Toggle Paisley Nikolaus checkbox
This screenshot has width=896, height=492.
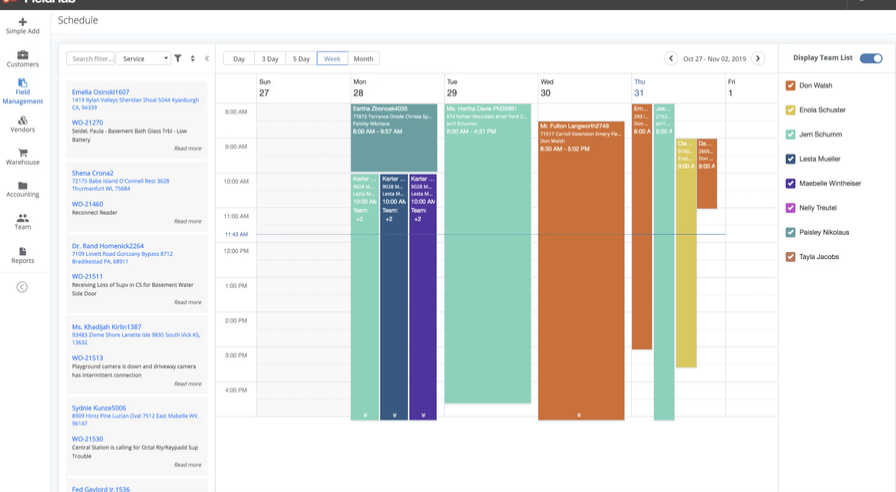(790, 233)
